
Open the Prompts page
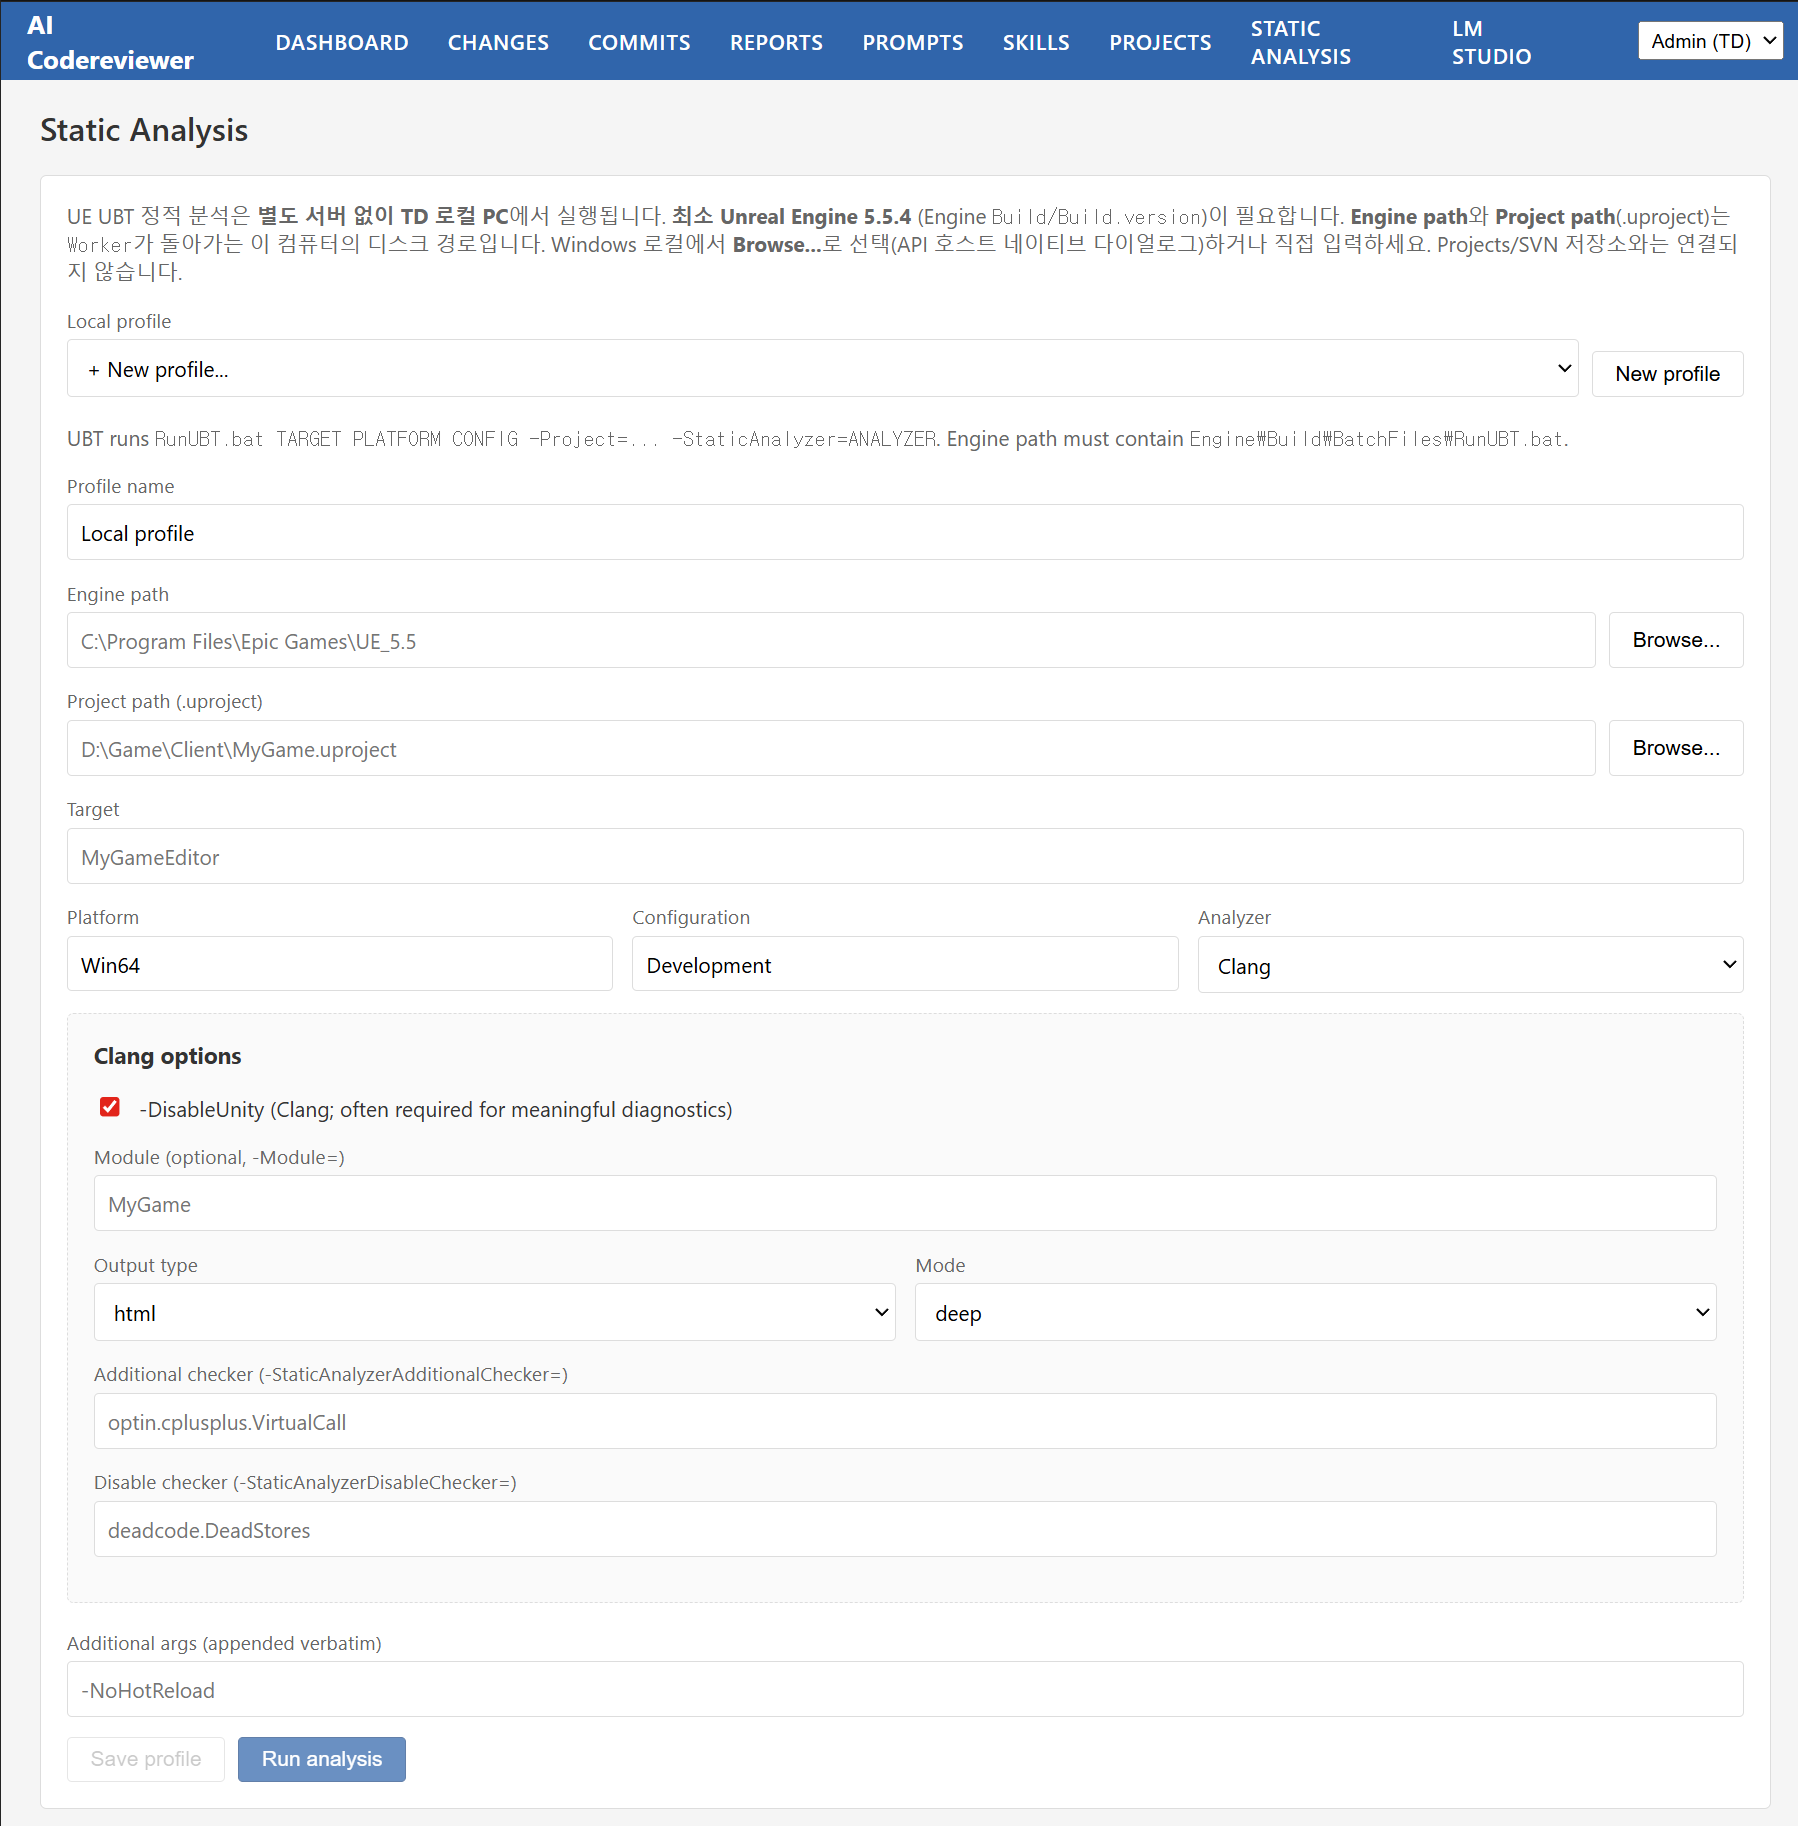[x=913, y=42]
